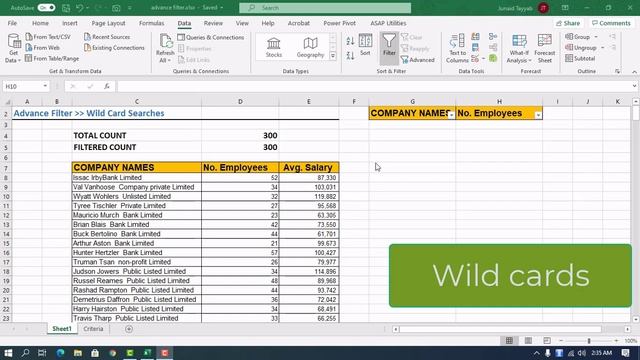The width and height of the screenshot is (640, 360).
Task: Open Windows taskbar search
Action: click(x=25, y=353)
